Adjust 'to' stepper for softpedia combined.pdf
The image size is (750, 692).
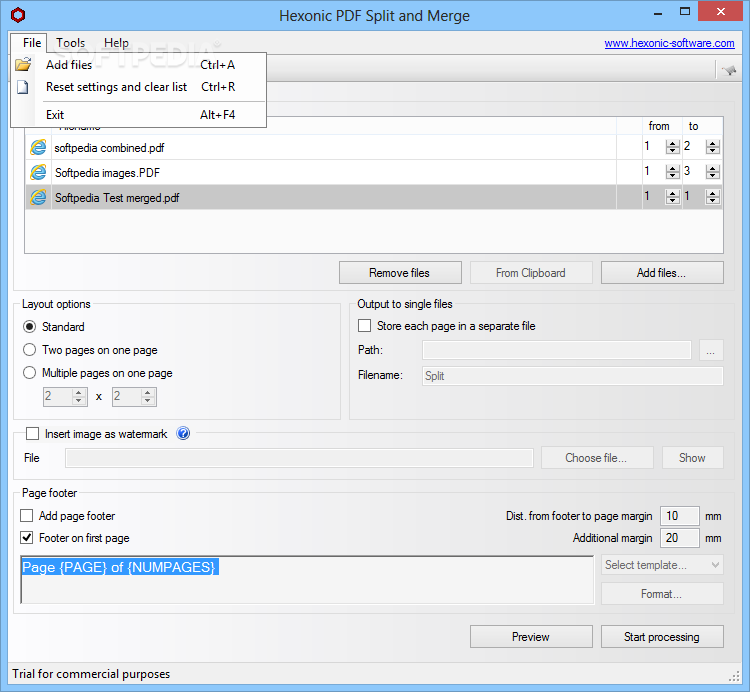[713, 147]
